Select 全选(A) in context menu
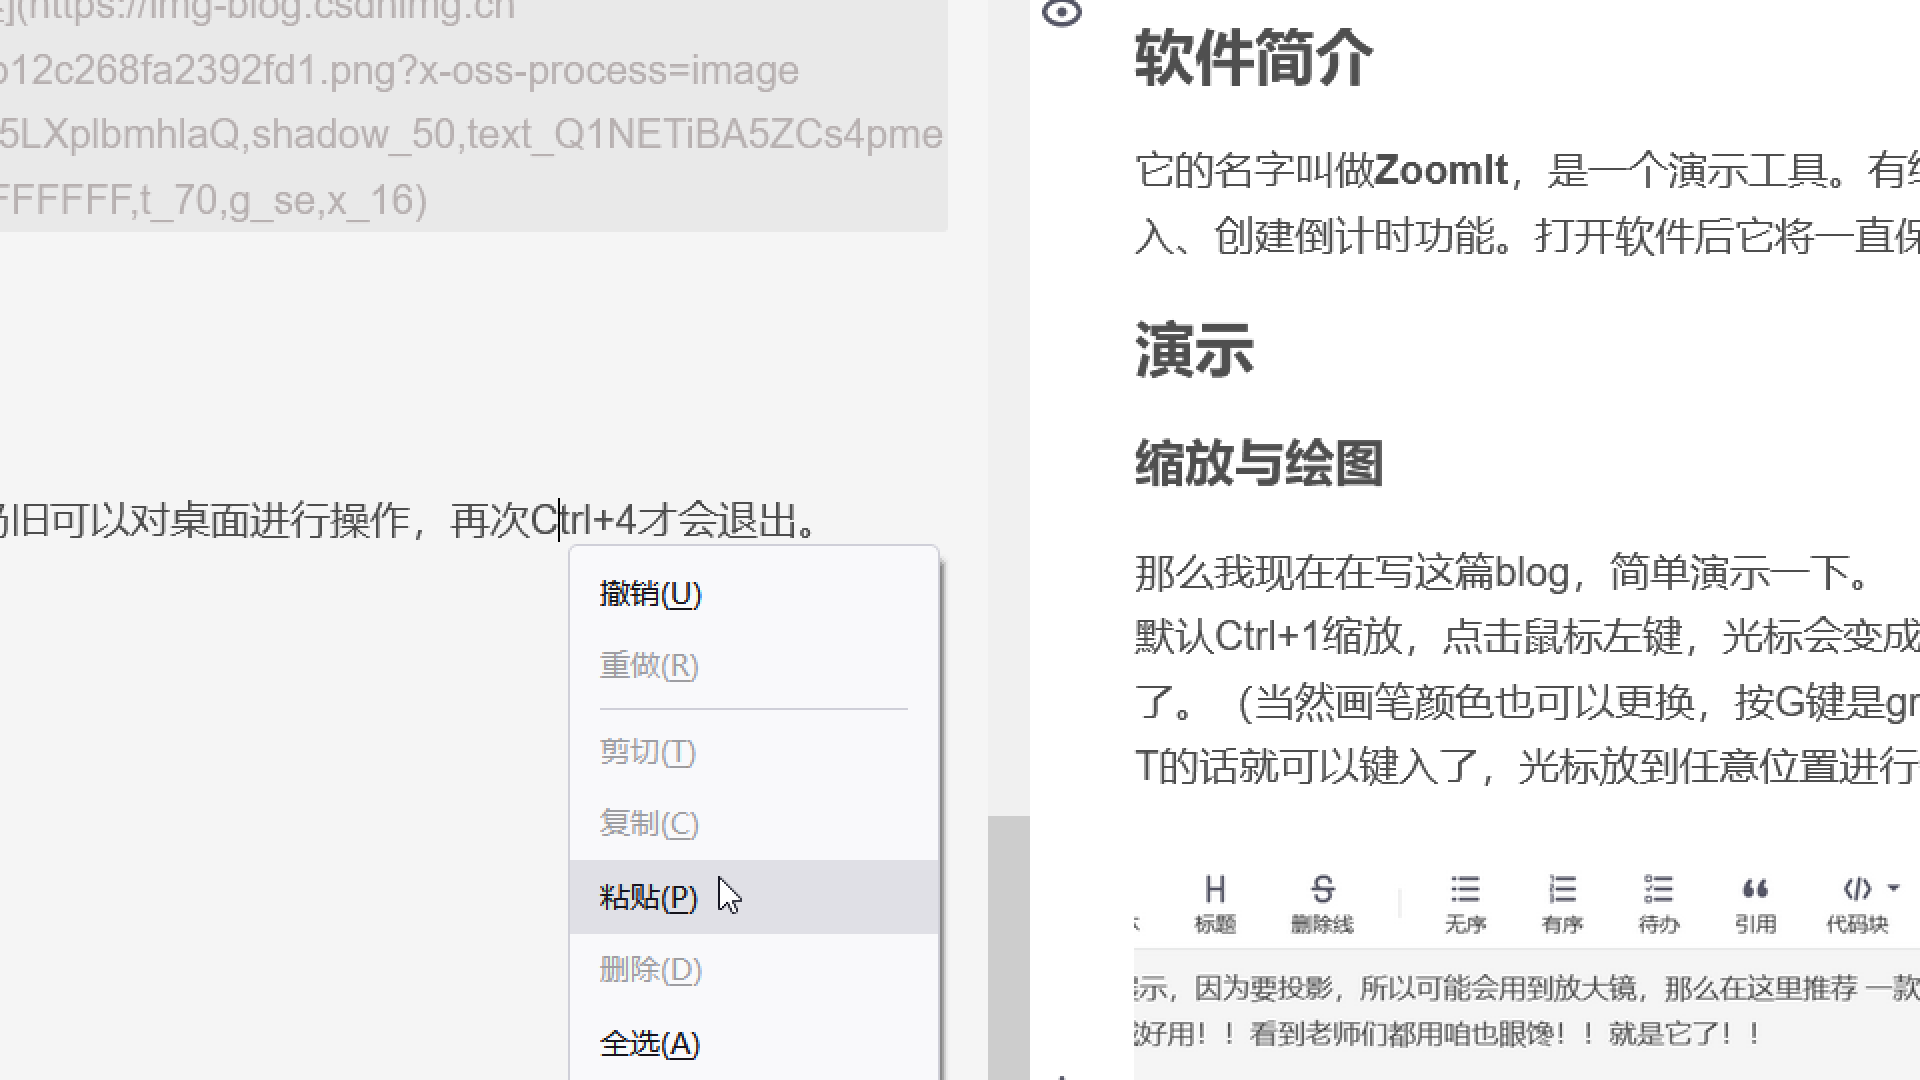1920x1080 pixels. click(650, 1044)
